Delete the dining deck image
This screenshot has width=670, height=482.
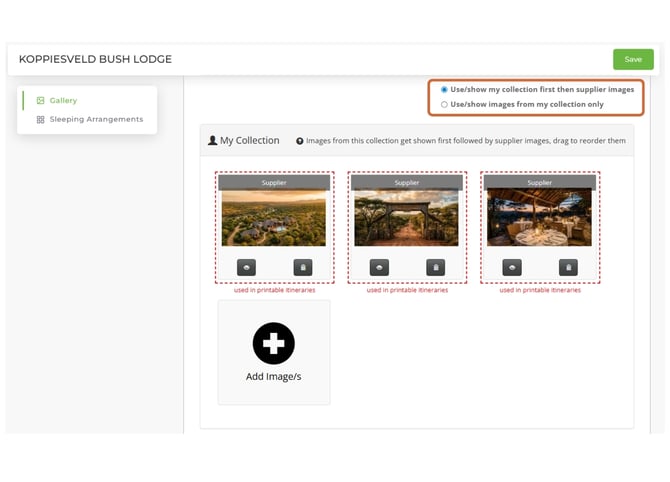568,267
